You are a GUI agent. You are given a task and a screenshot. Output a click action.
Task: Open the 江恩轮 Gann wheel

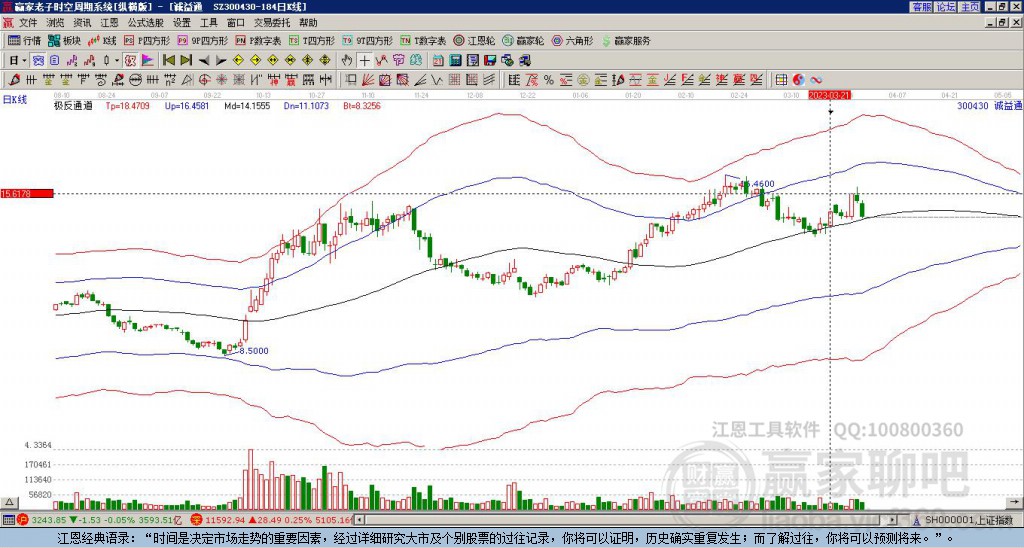tap(474, 40)
